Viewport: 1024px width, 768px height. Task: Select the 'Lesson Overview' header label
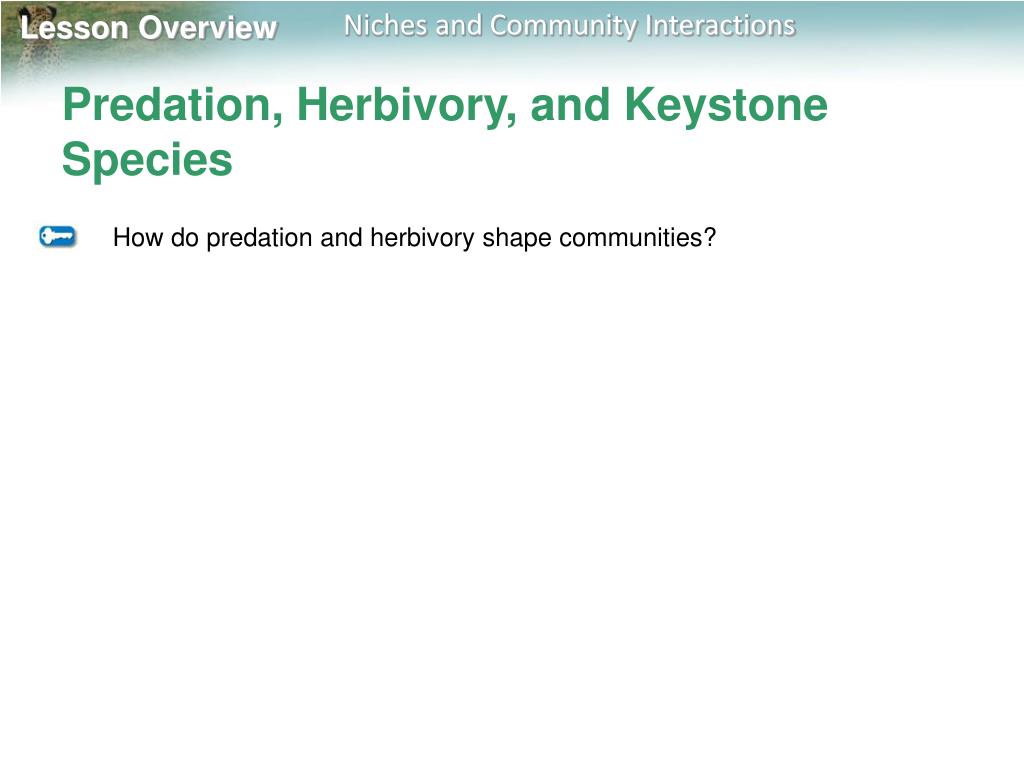click(x=149, y=28)
